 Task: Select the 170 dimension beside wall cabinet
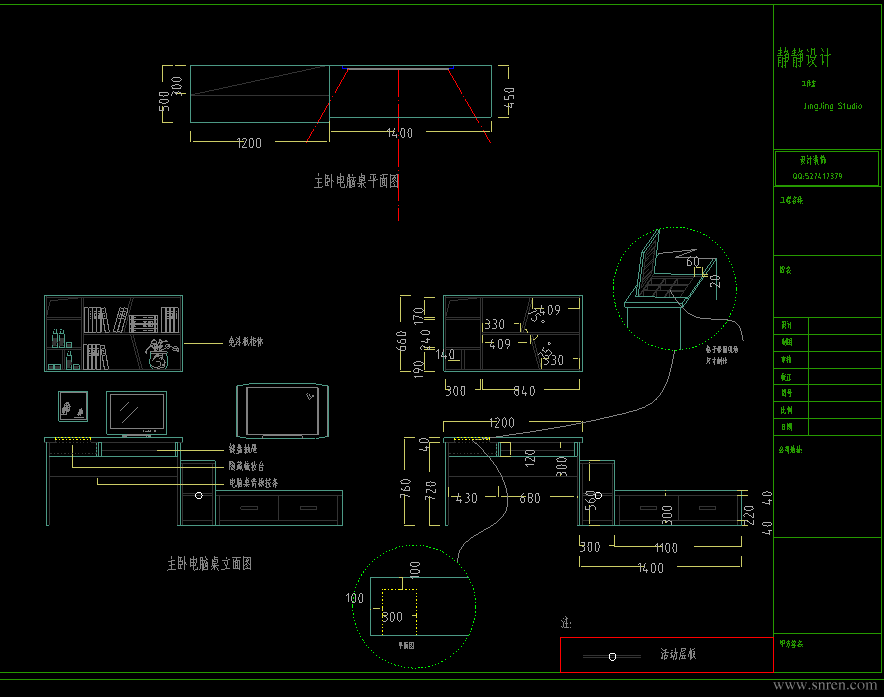tap(418, 315)
